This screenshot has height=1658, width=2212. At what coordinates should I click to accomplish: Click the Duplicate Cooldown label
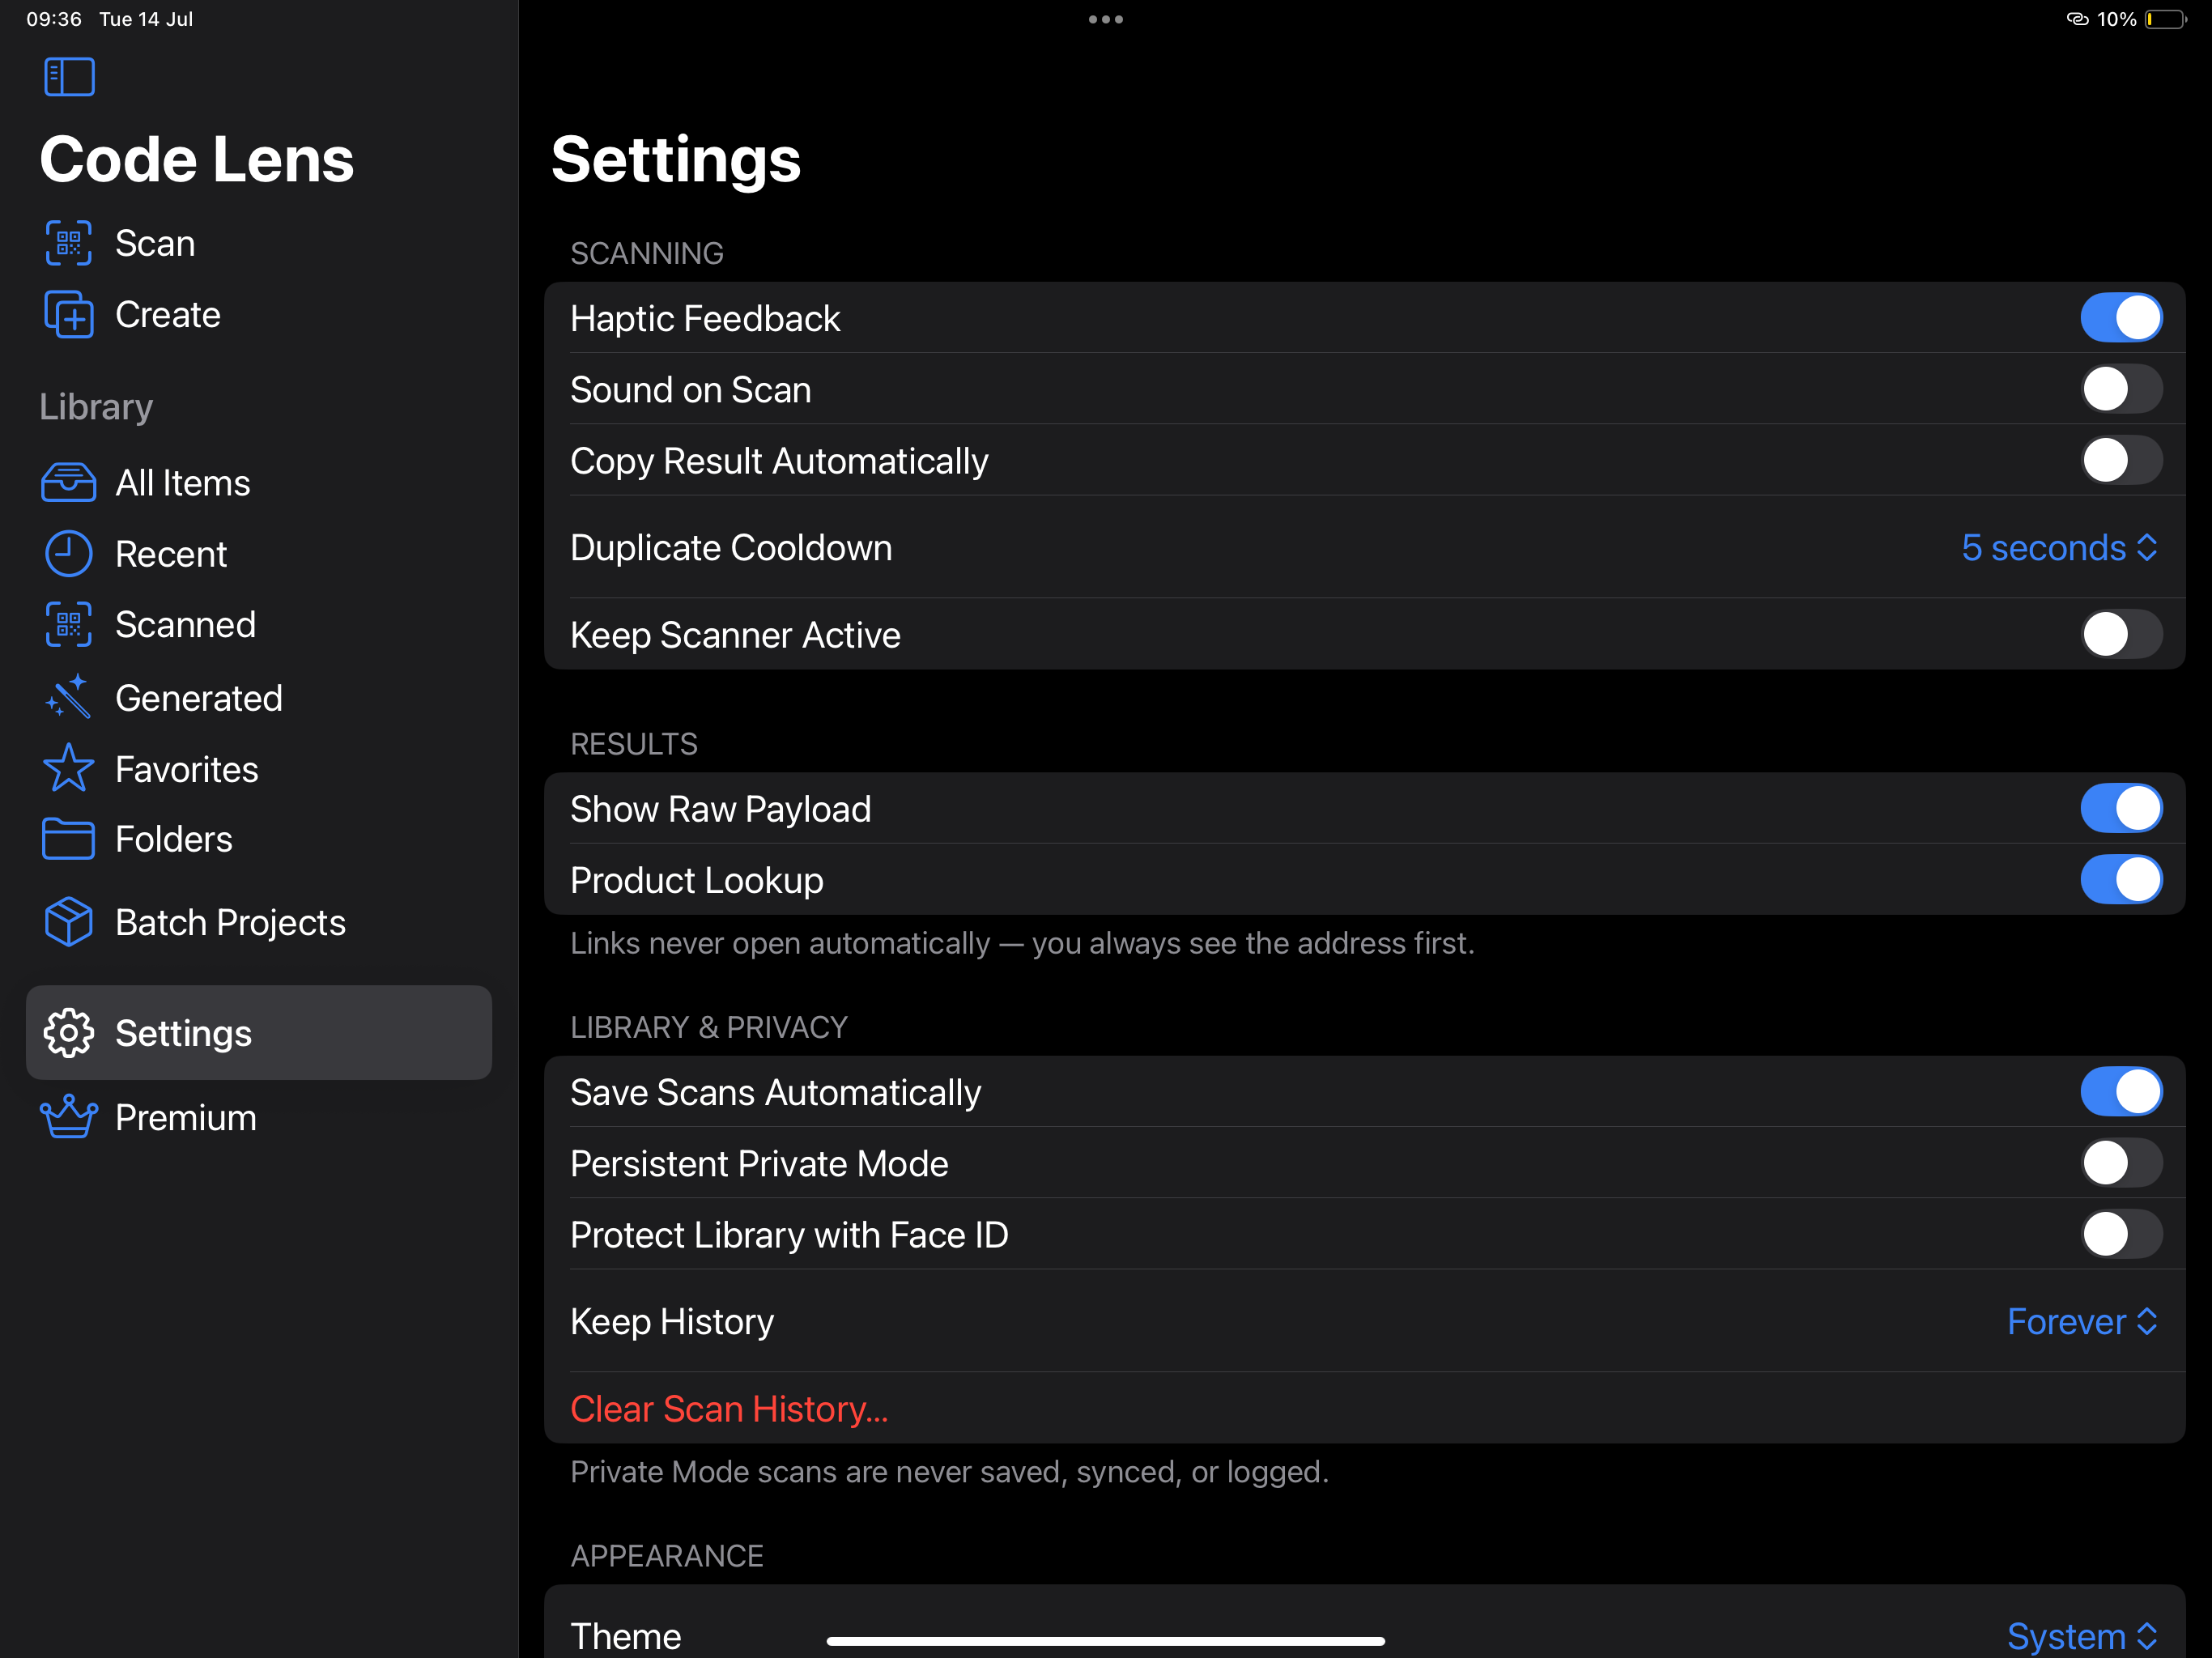click(x=731, y=548)
